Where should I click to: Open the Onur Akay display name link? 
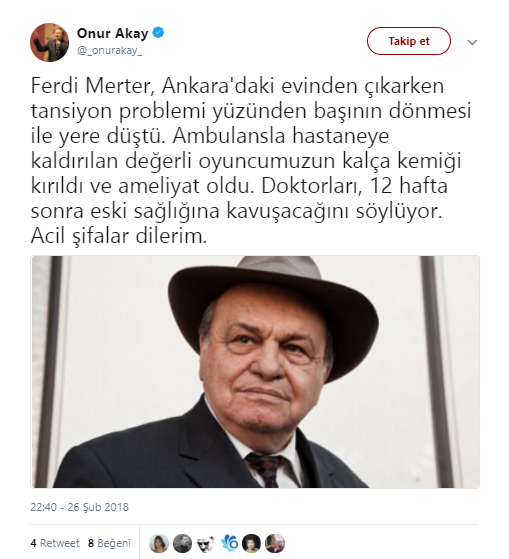[x=113, y=33]
